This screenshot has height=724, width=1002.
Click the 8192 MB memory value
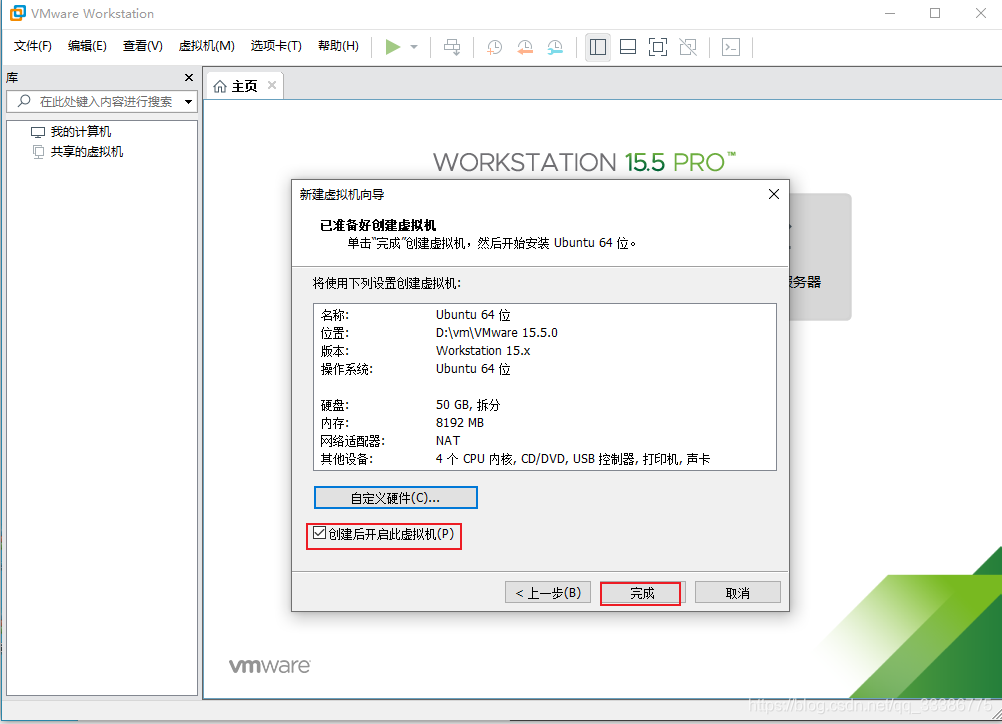coord(460,423)
